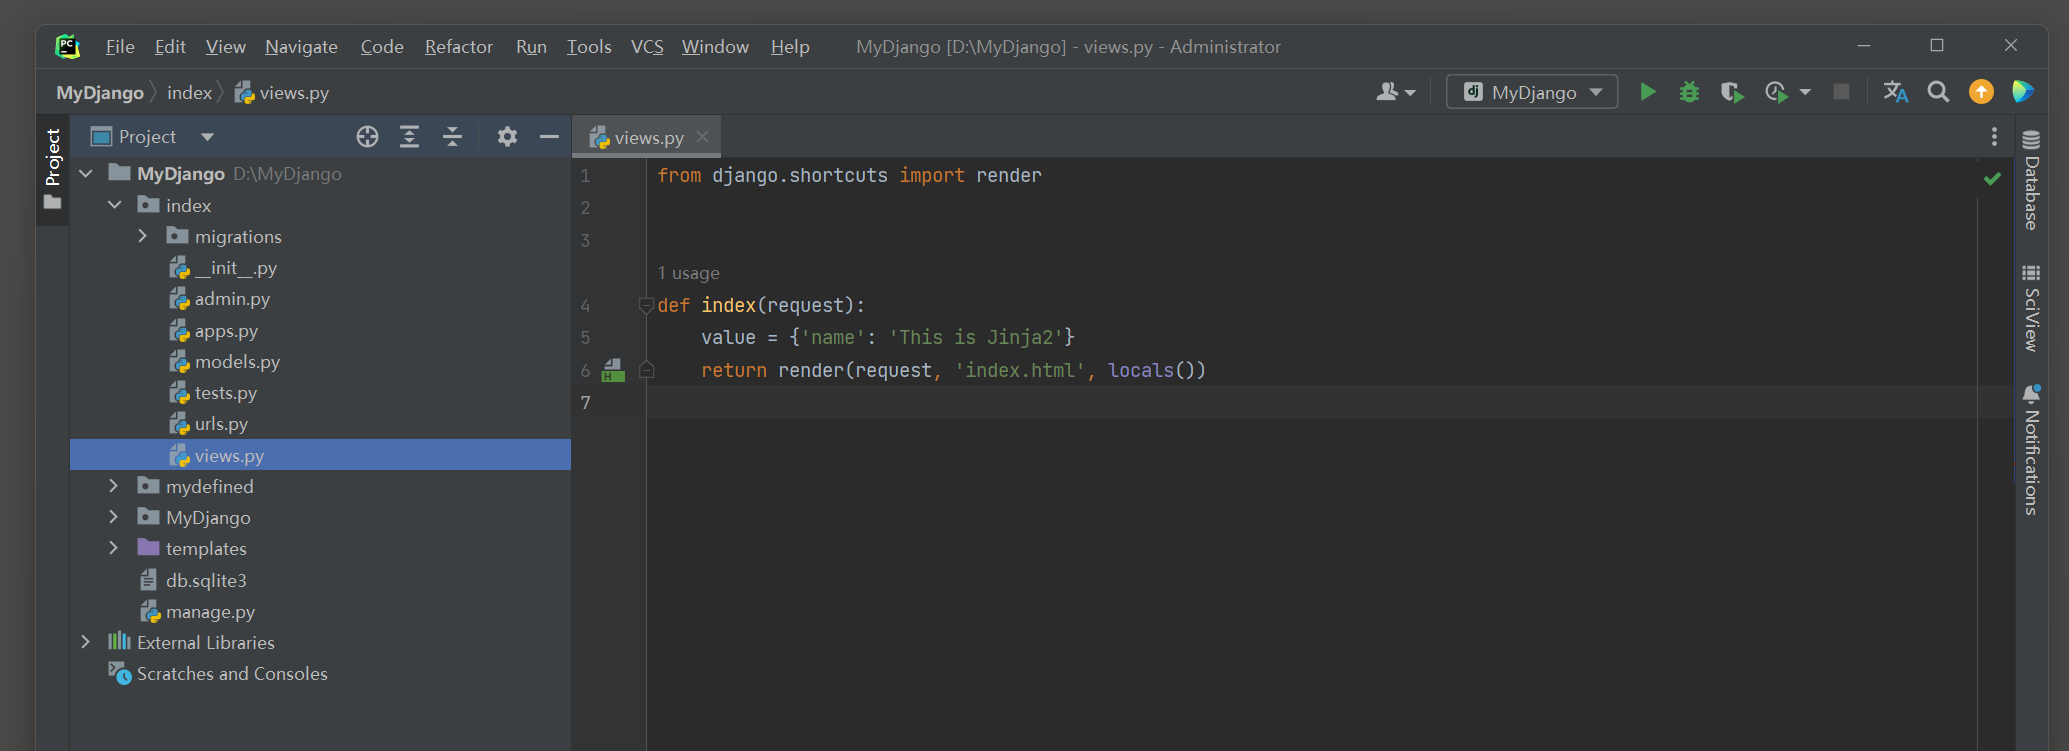The image size is (2069, 751).
Task: Click the green inspection checkmark
Action: (x=1992, y=178)
